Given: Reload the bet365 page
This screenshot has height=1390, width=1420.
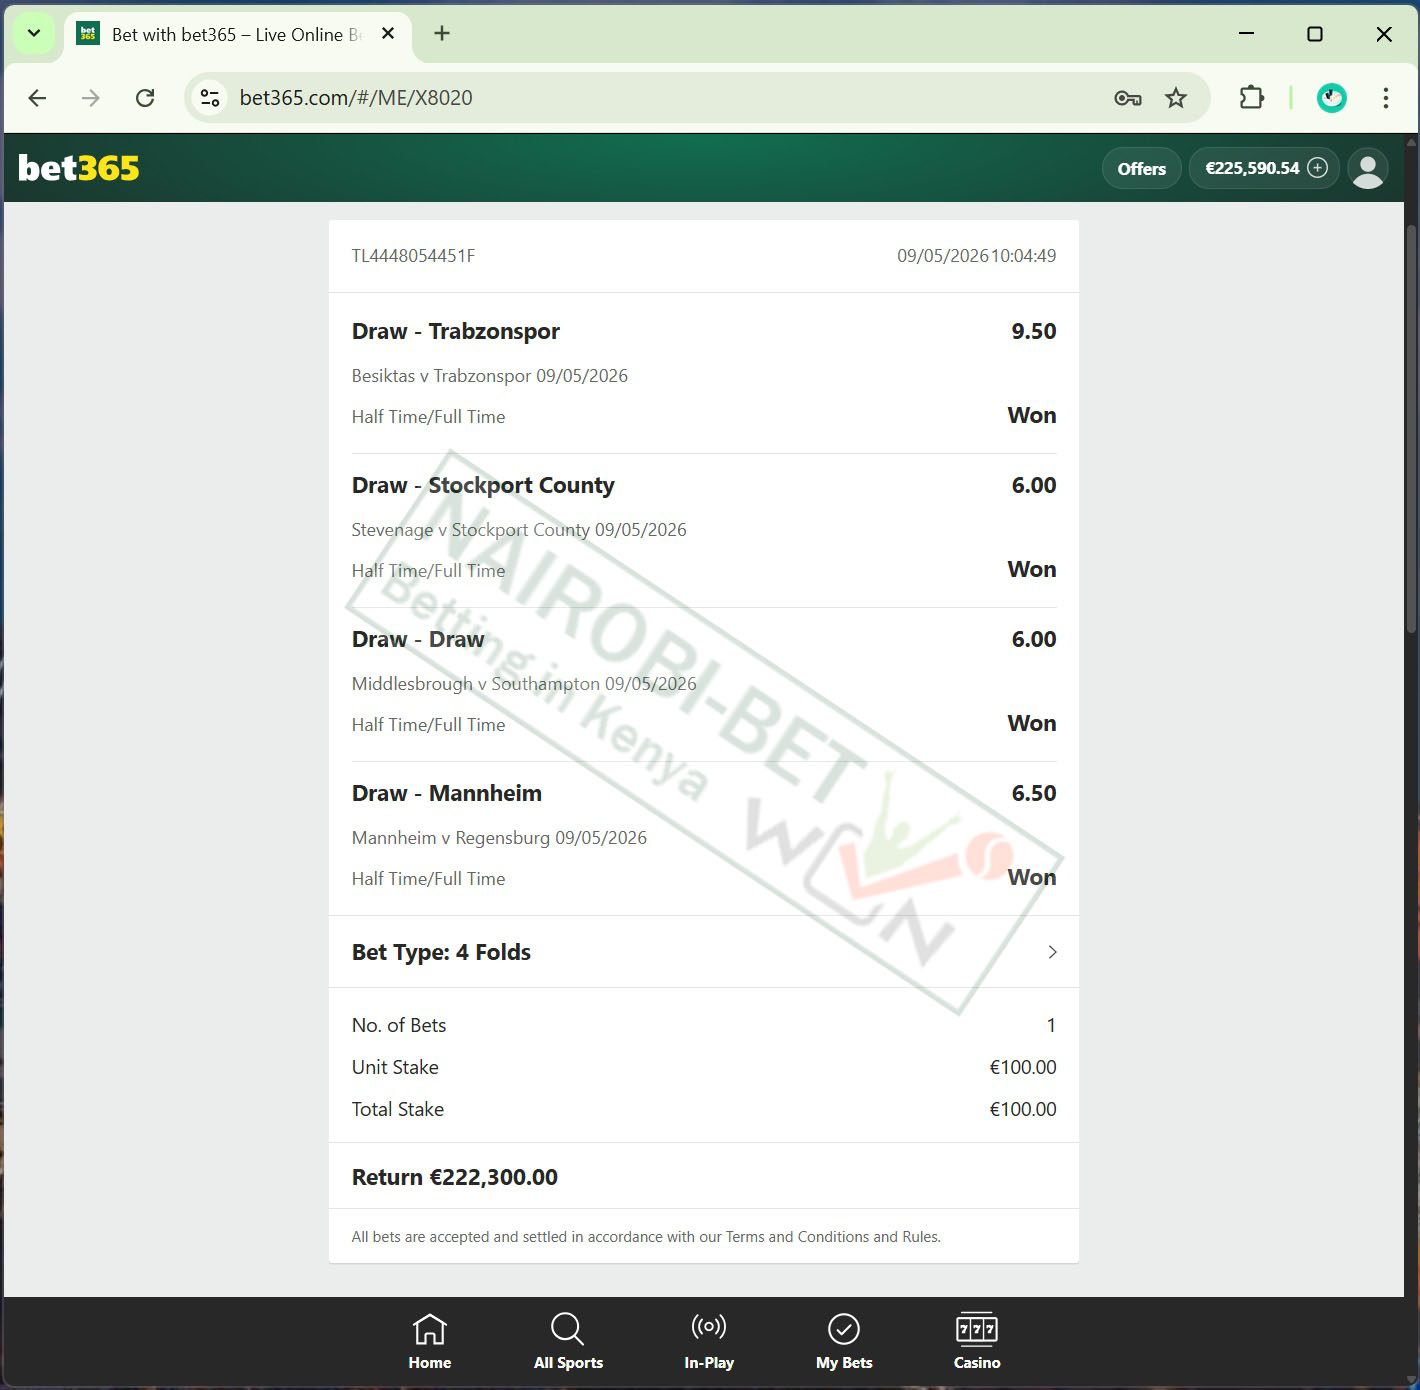Looking at the screenshot, I should [145, 98].
